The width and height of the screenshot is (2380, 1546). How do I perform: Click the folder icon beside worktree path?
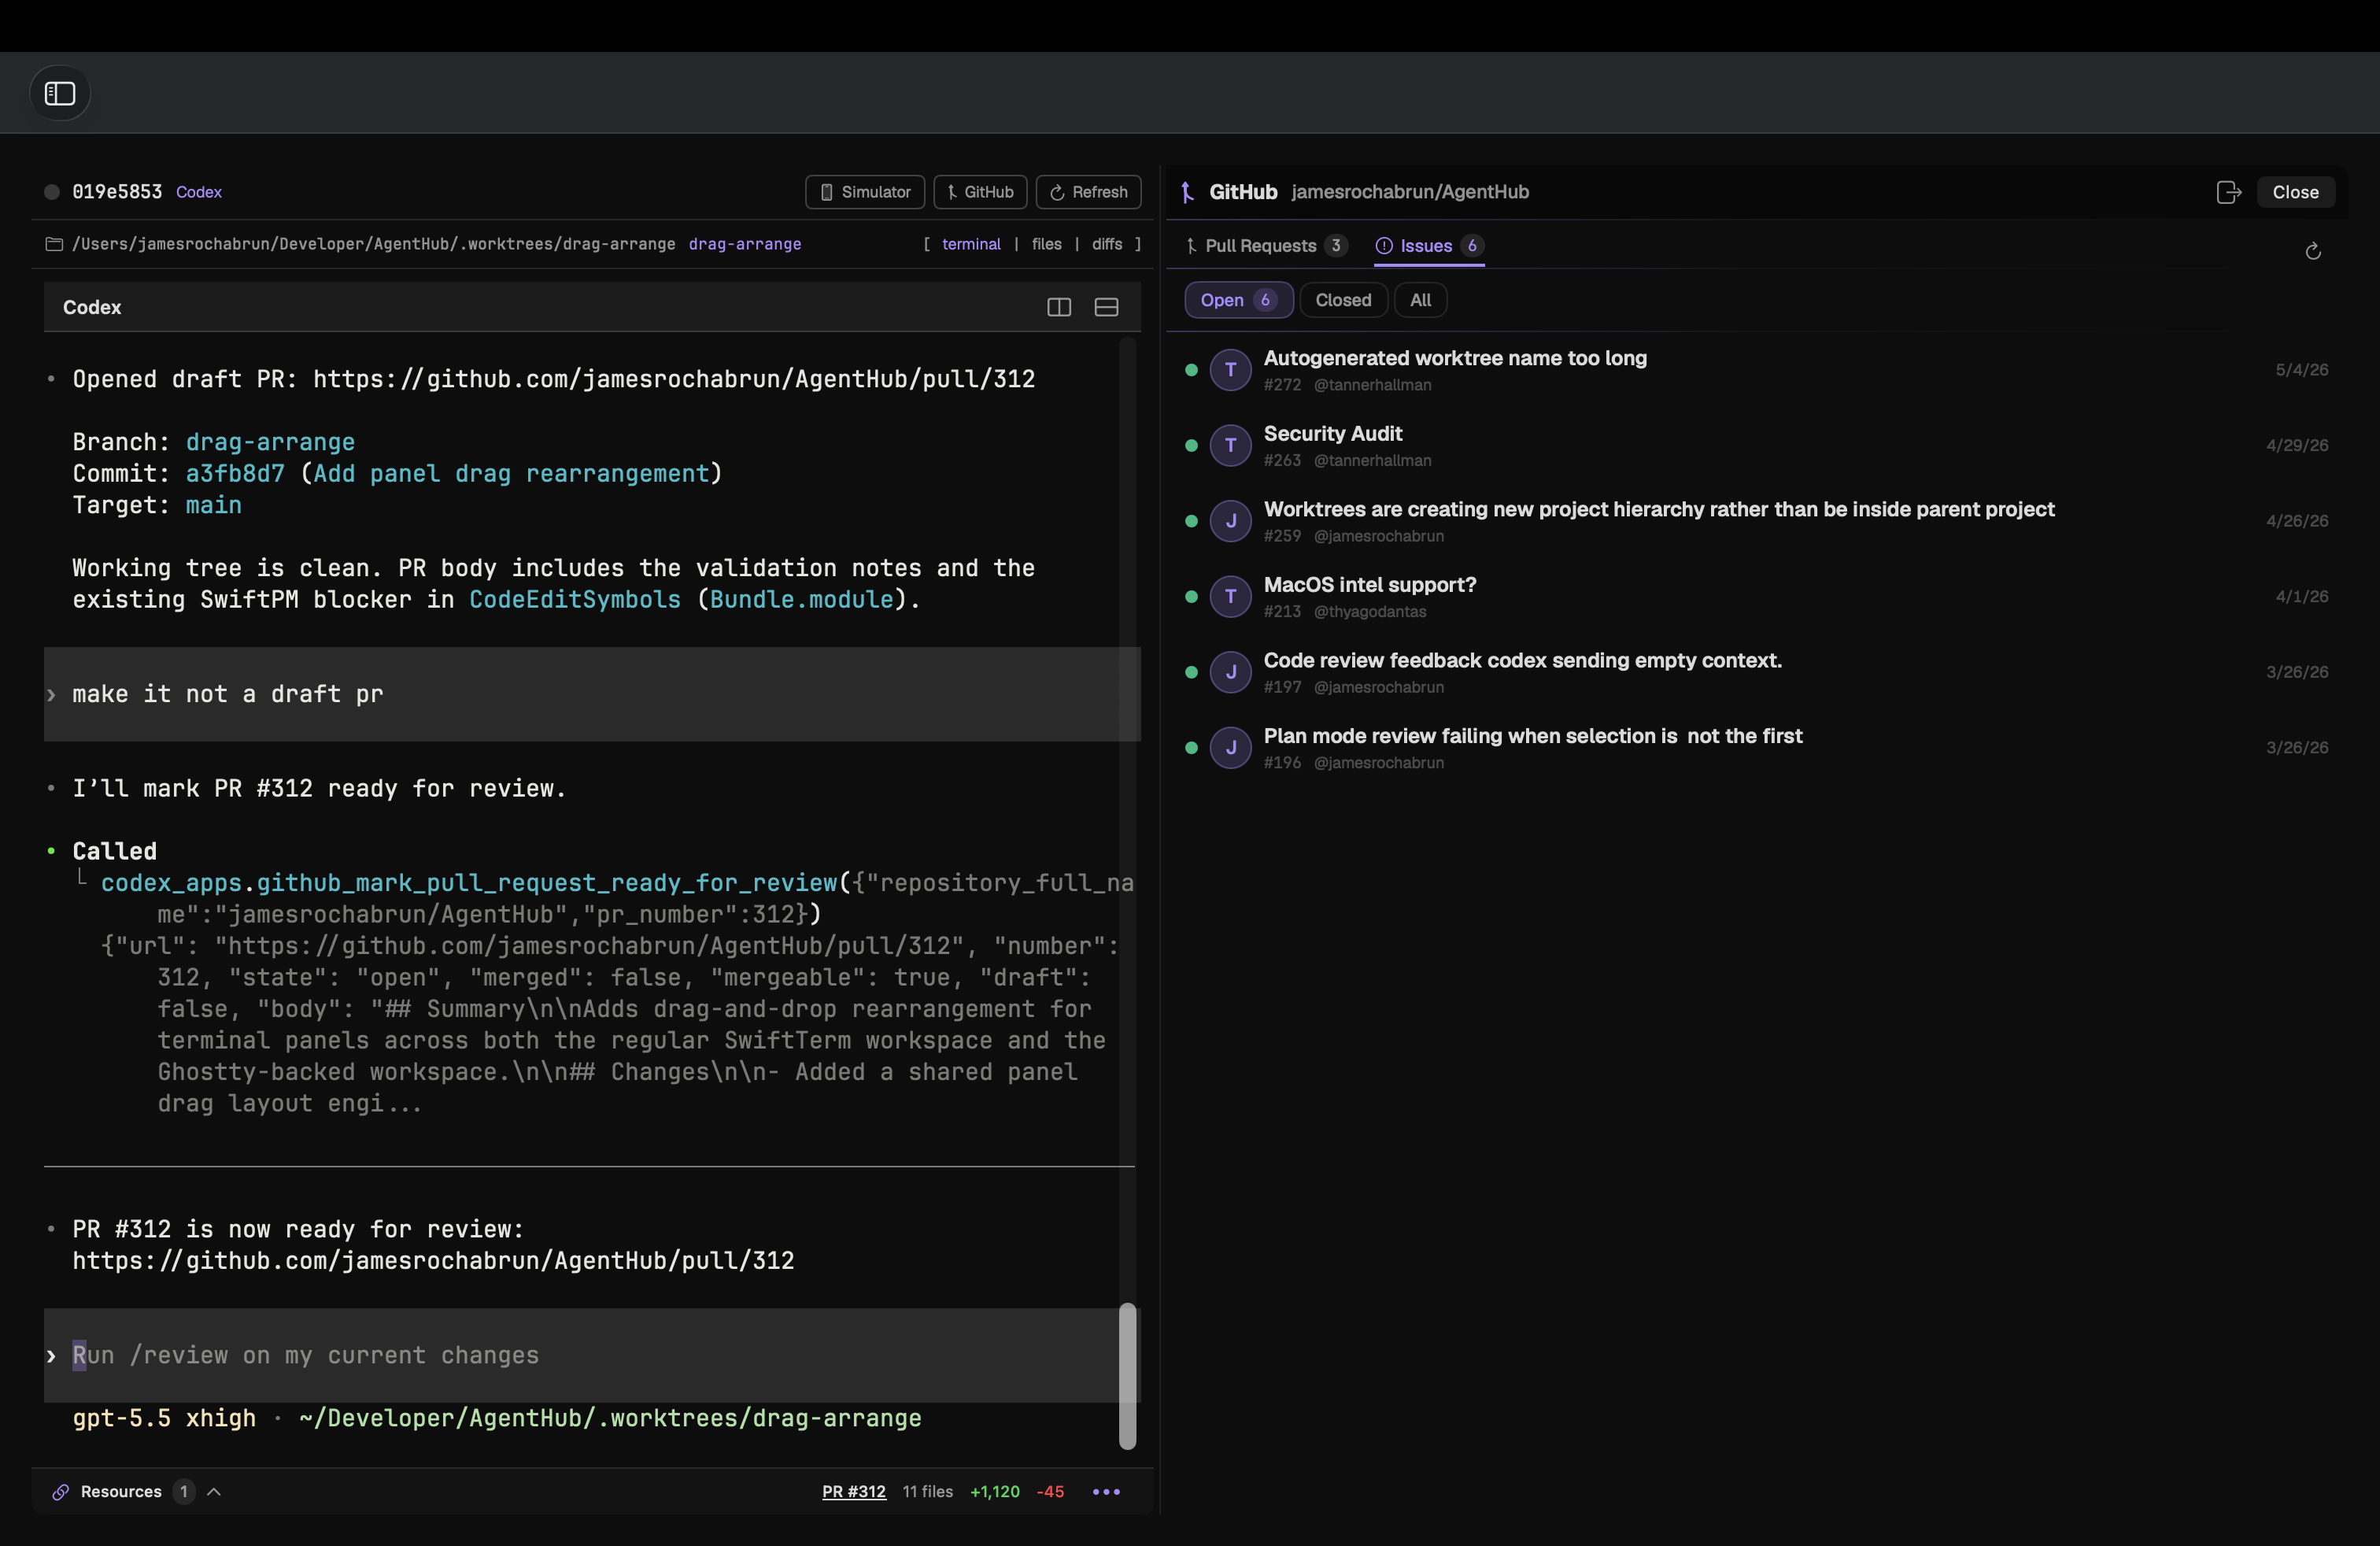click(x=54, y=244)
